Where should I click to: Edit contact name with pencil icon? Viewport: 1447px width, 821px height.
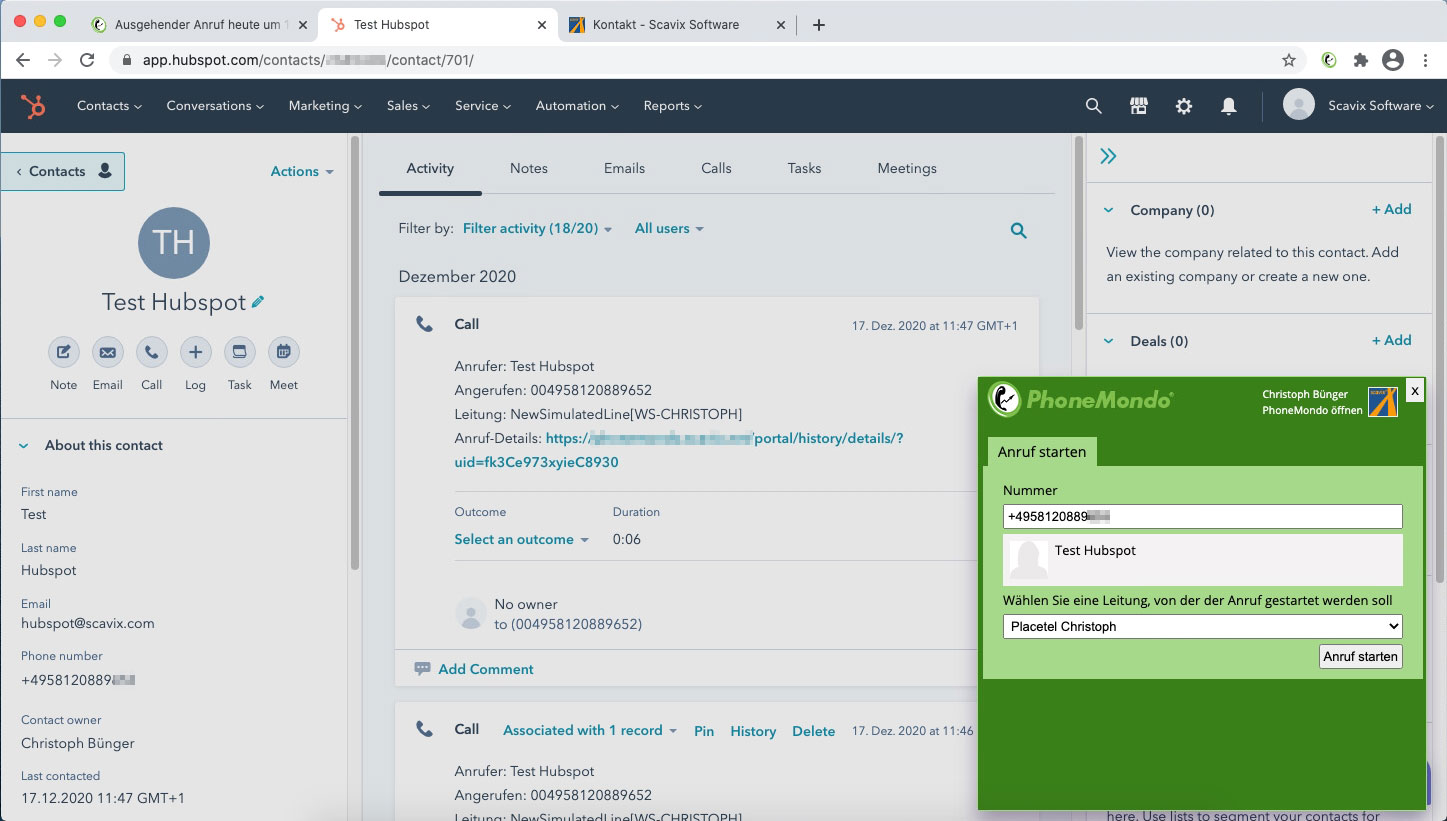pos(258,301)
